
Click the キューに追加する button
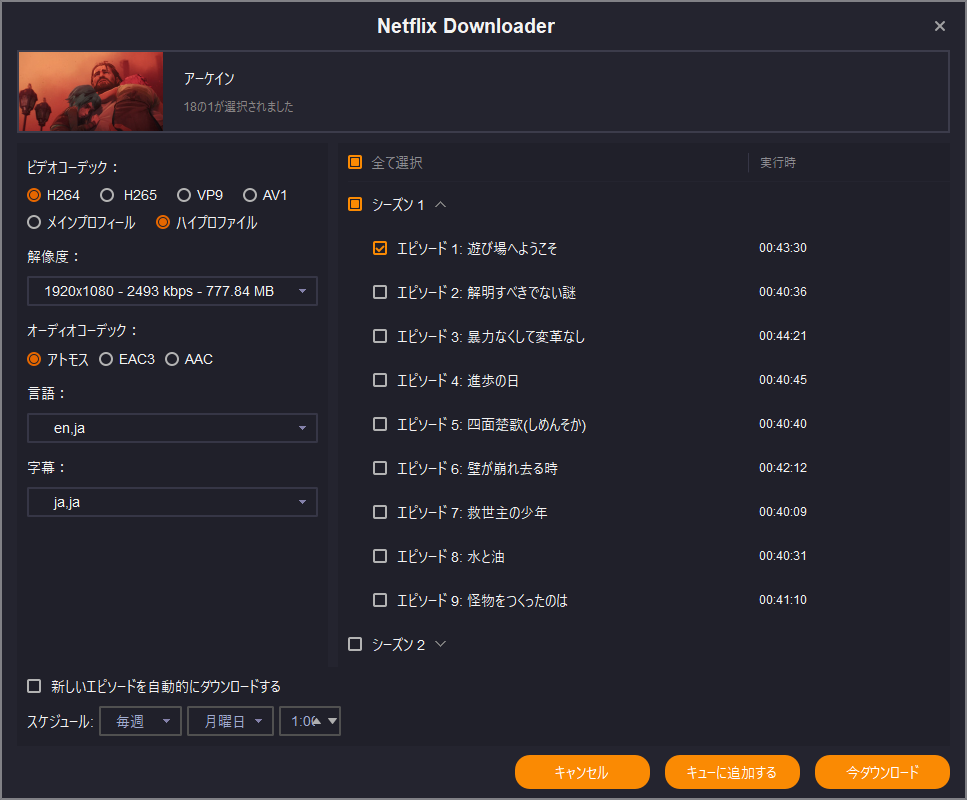pos(732,772)
